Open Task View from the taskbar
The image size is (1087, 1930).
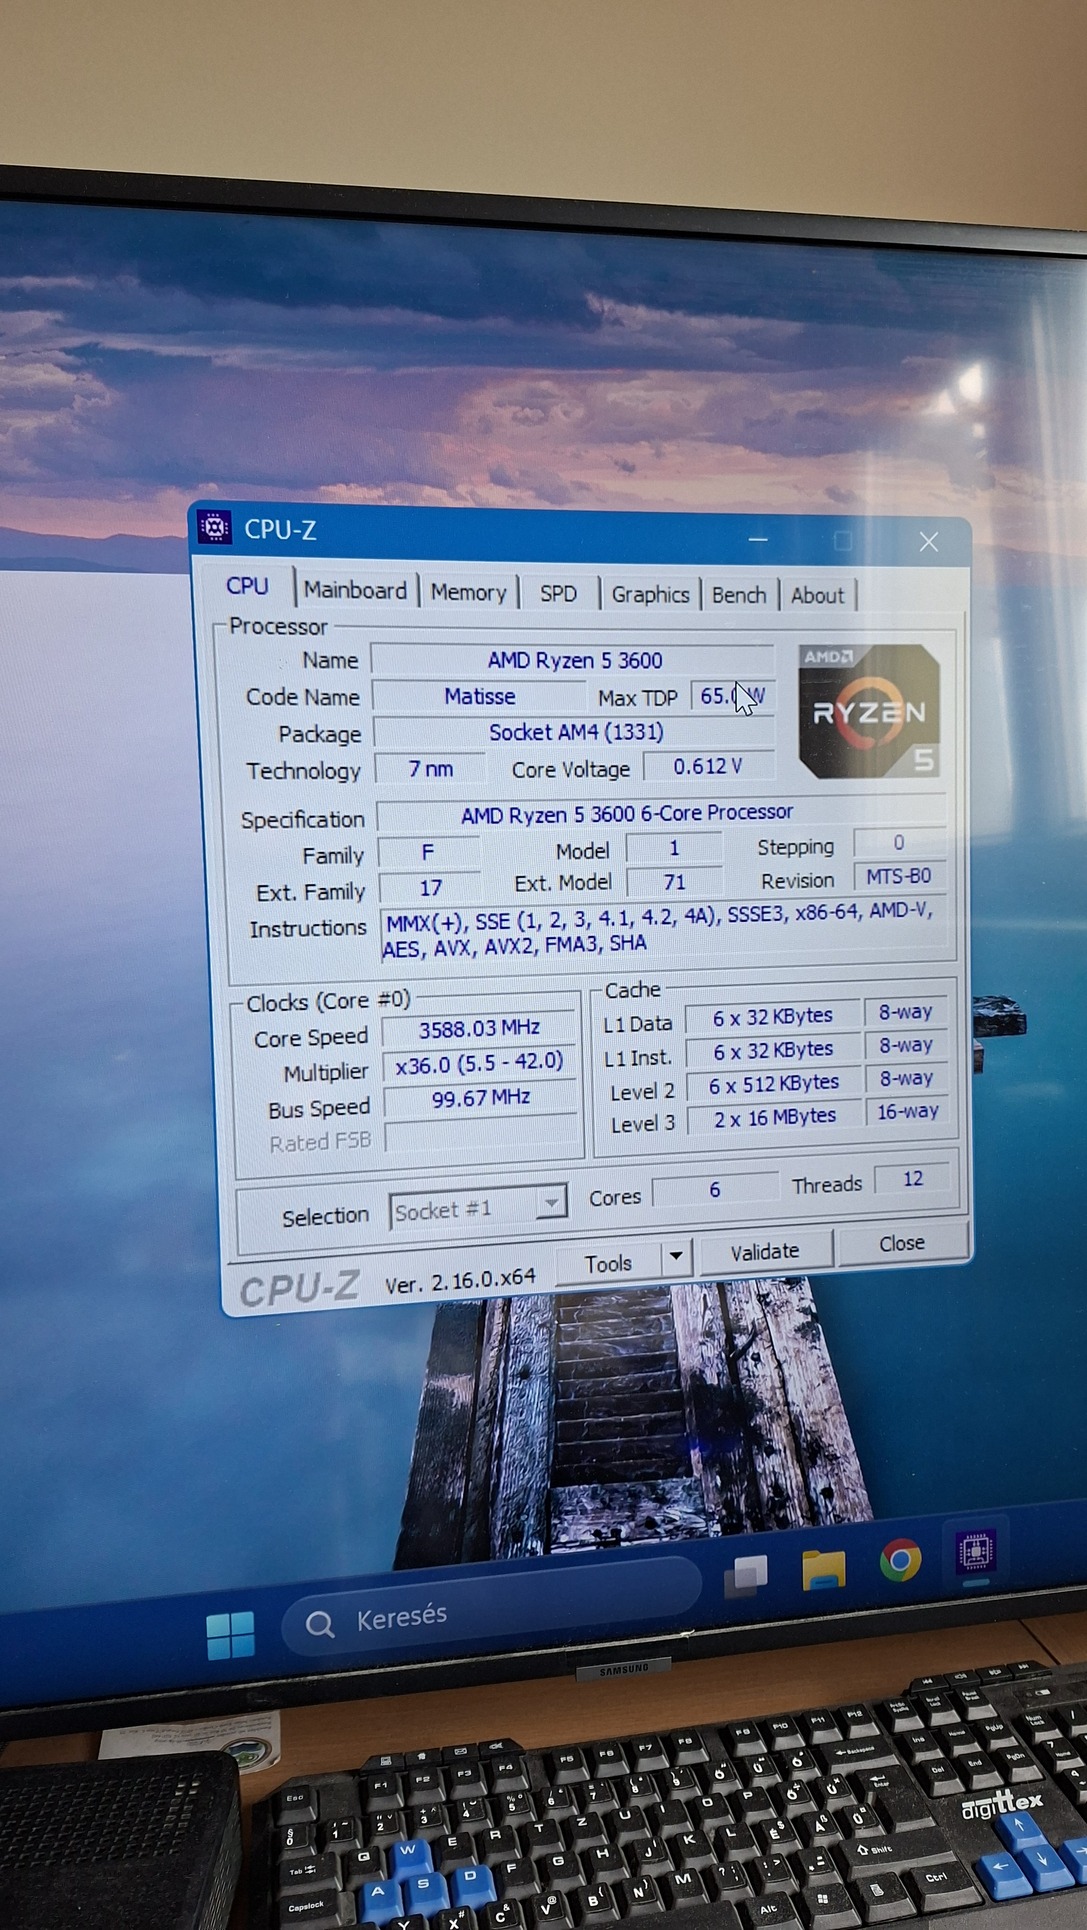pos(746,1575)
